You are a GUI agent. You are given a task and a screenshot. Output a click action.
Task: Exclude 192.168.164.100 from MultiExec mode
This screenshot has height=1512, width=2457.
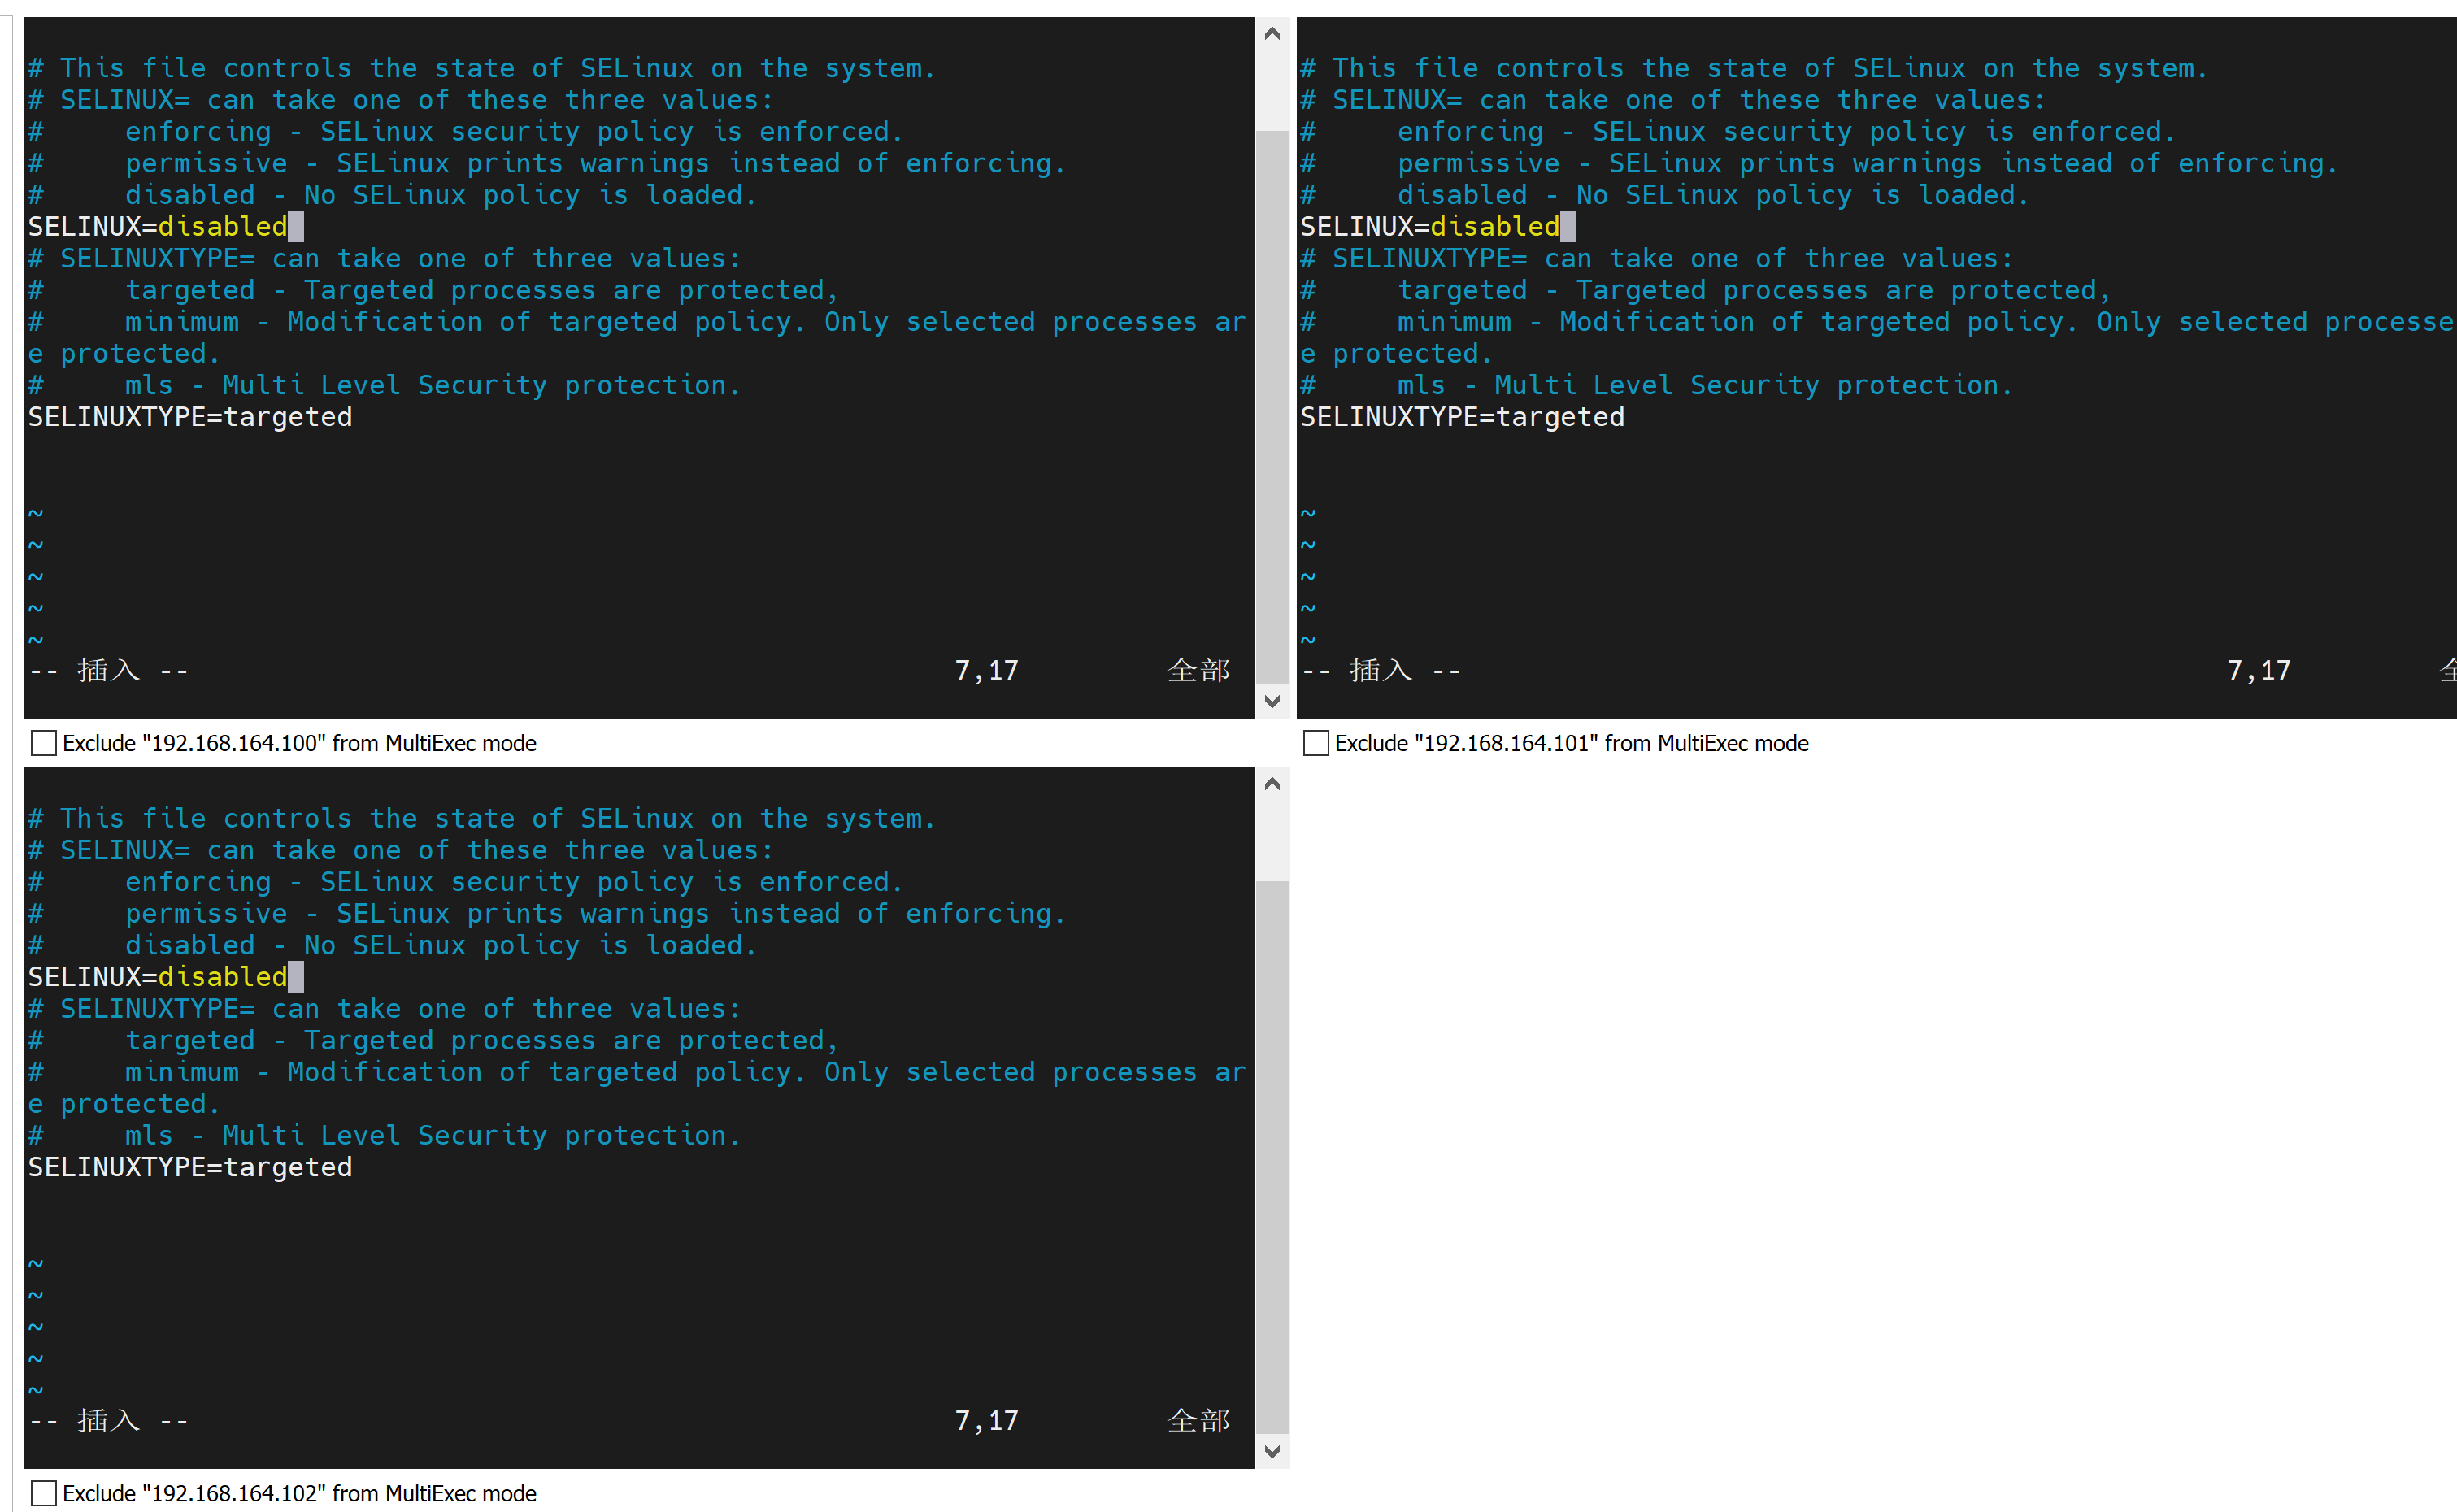coord(43,743)
